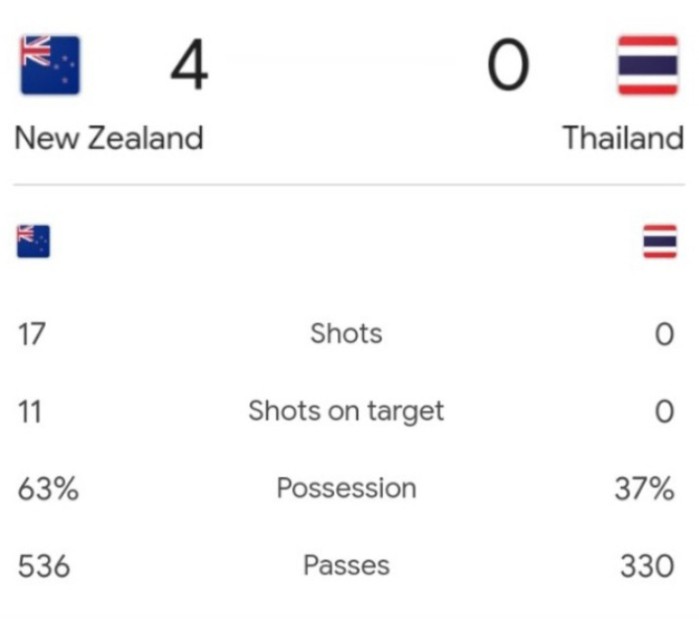The width and height of the screenshot is (699, 626).
Task: Click New Zealand's 536 passes value
Action: click(x=44, y=566)
